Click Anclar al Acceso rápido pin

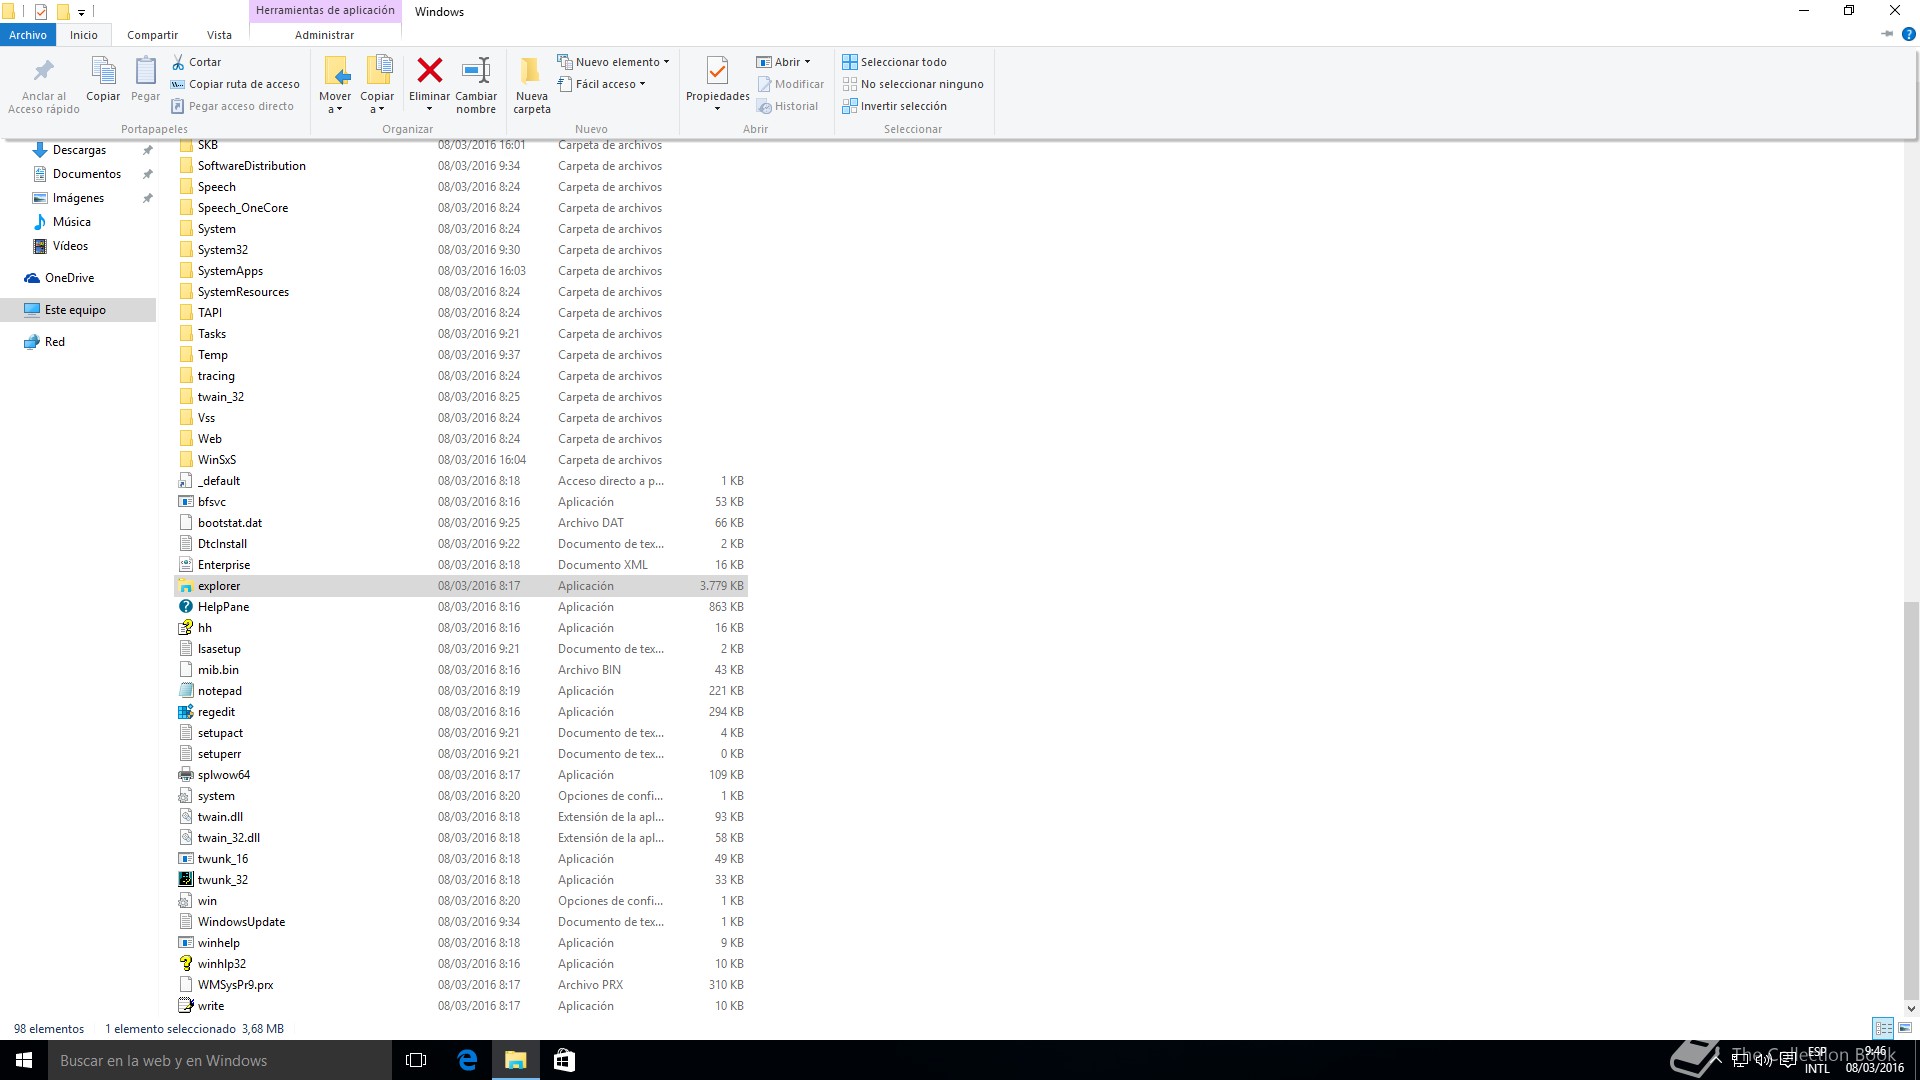44,85
